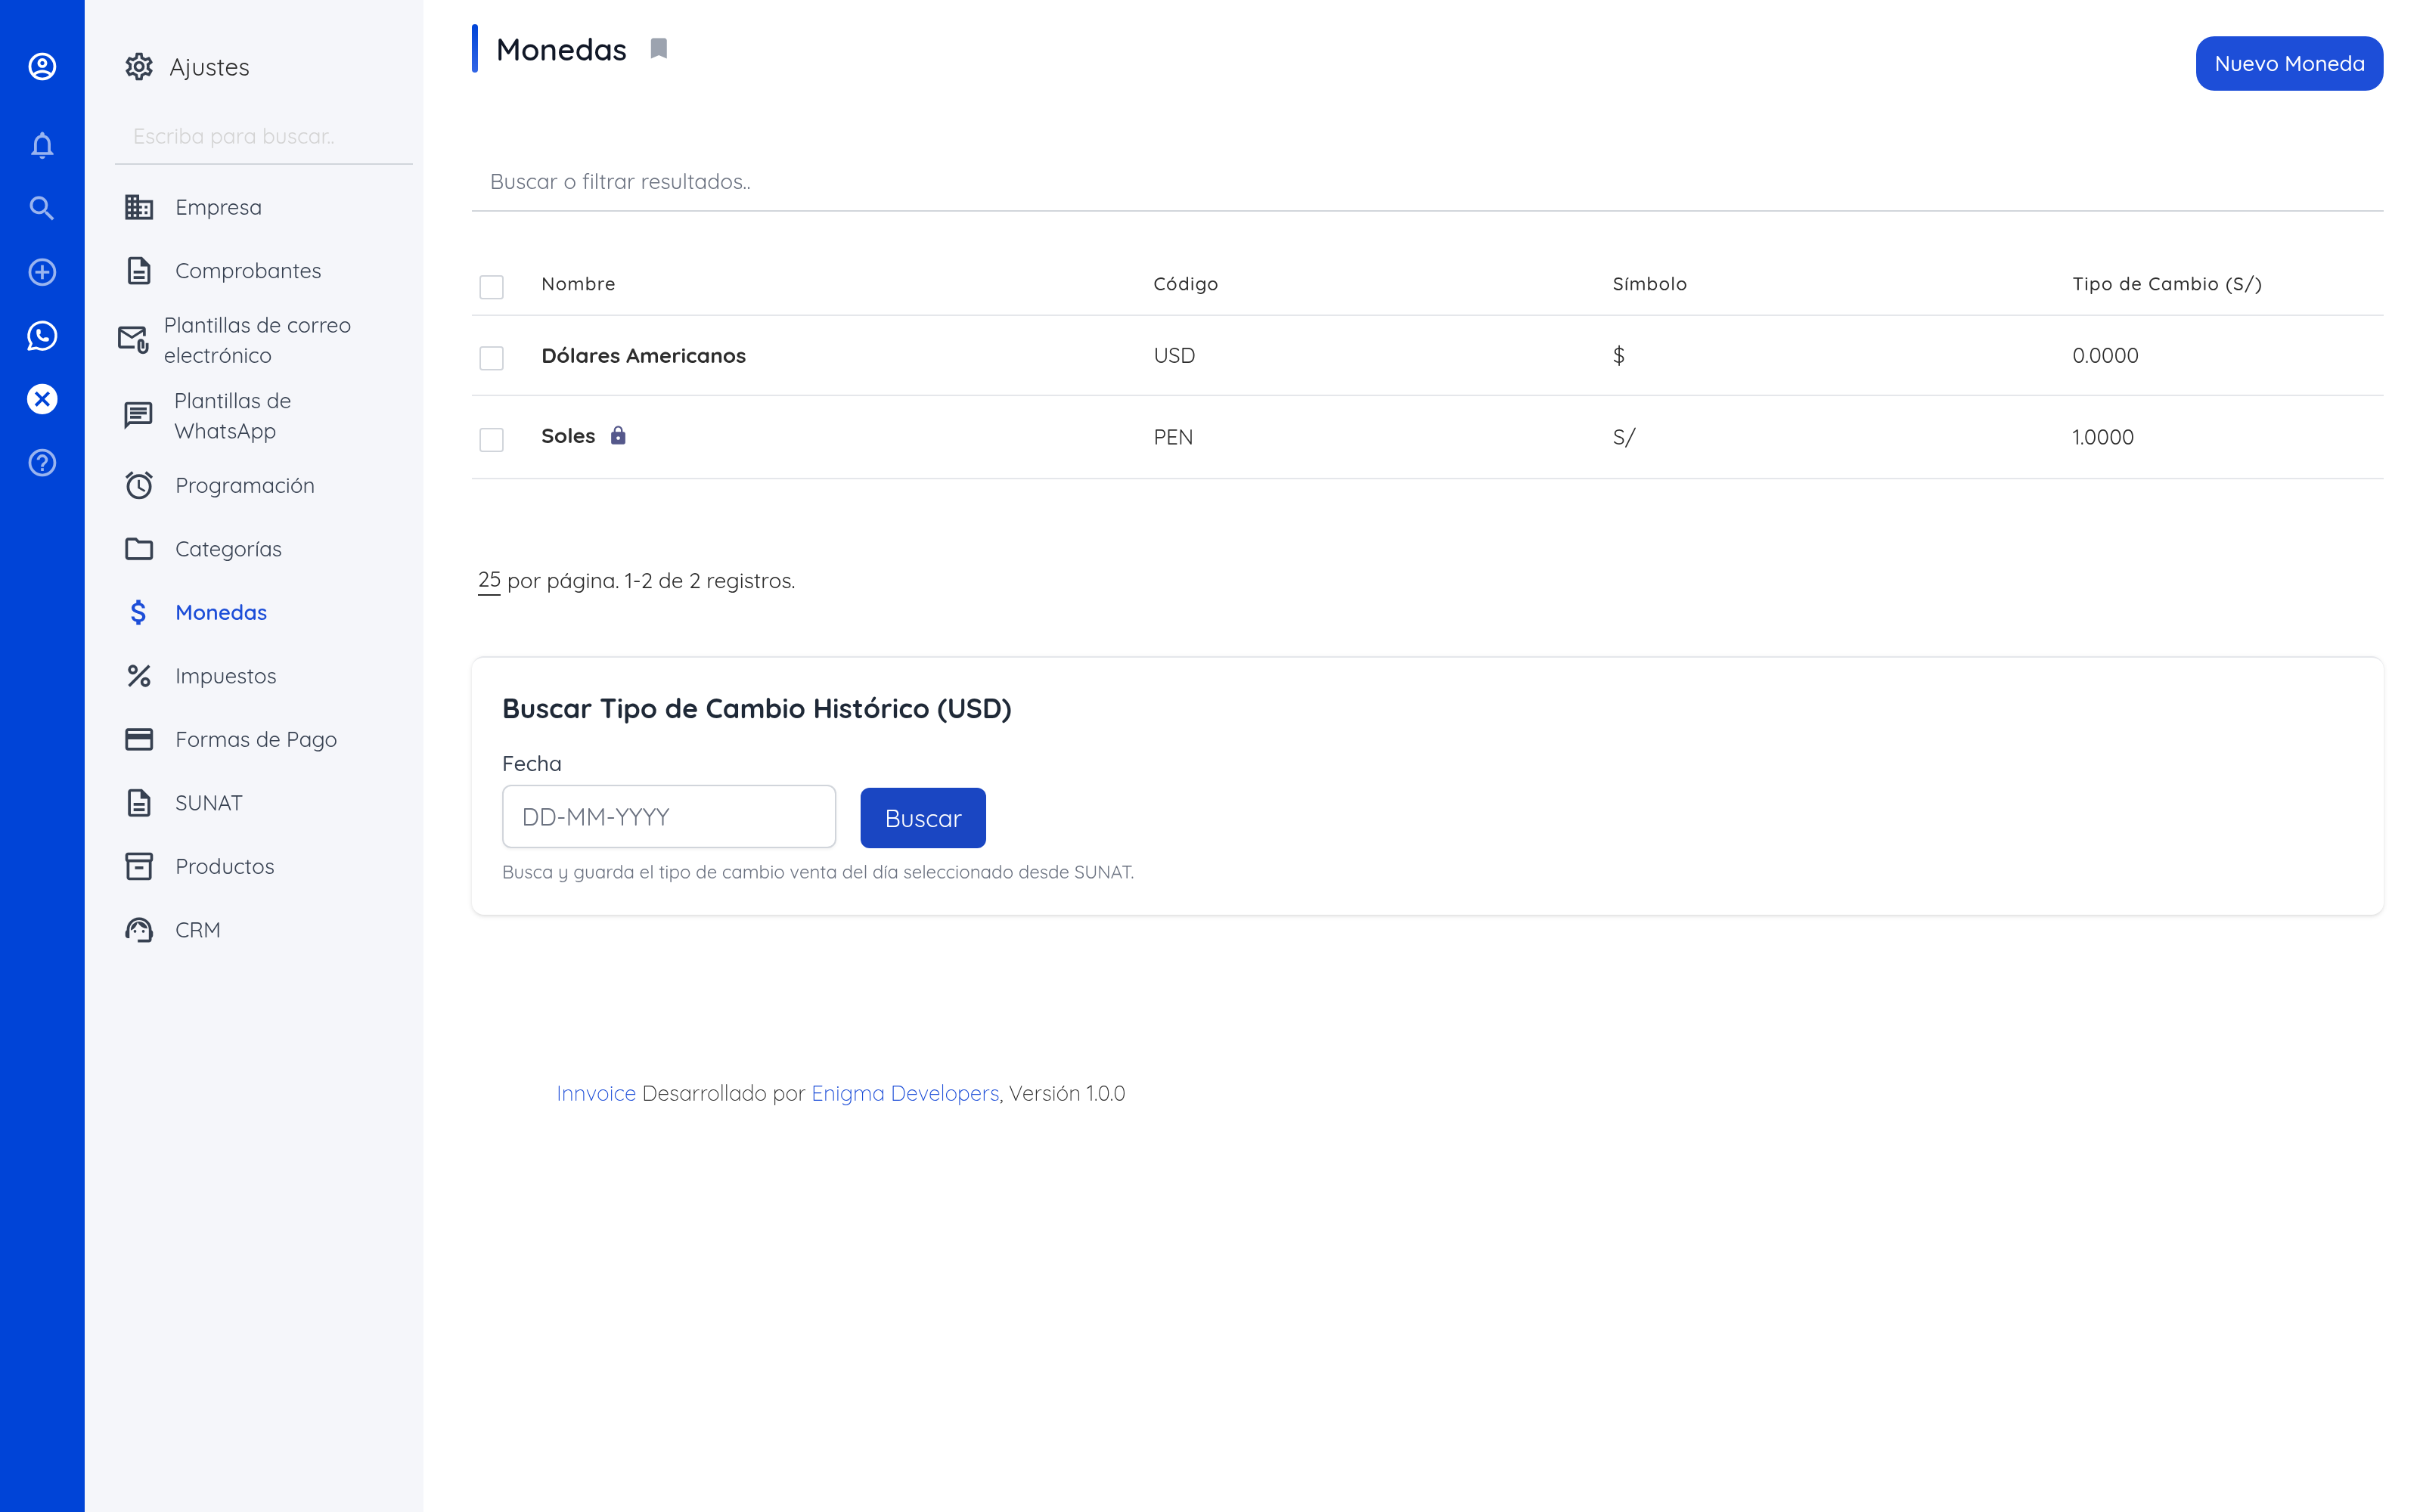Open the Innvoice footer link
This screenshot has height=1512, width=2420.
pyautogui.click(x=596, y=1093)
